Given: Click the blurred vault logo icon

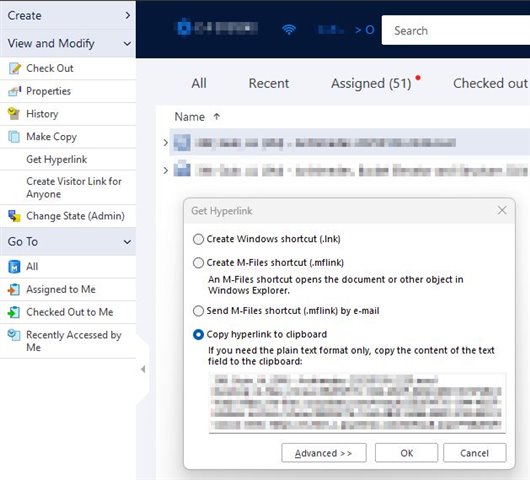Looking at the screenshot, I should tap(184, 28).
